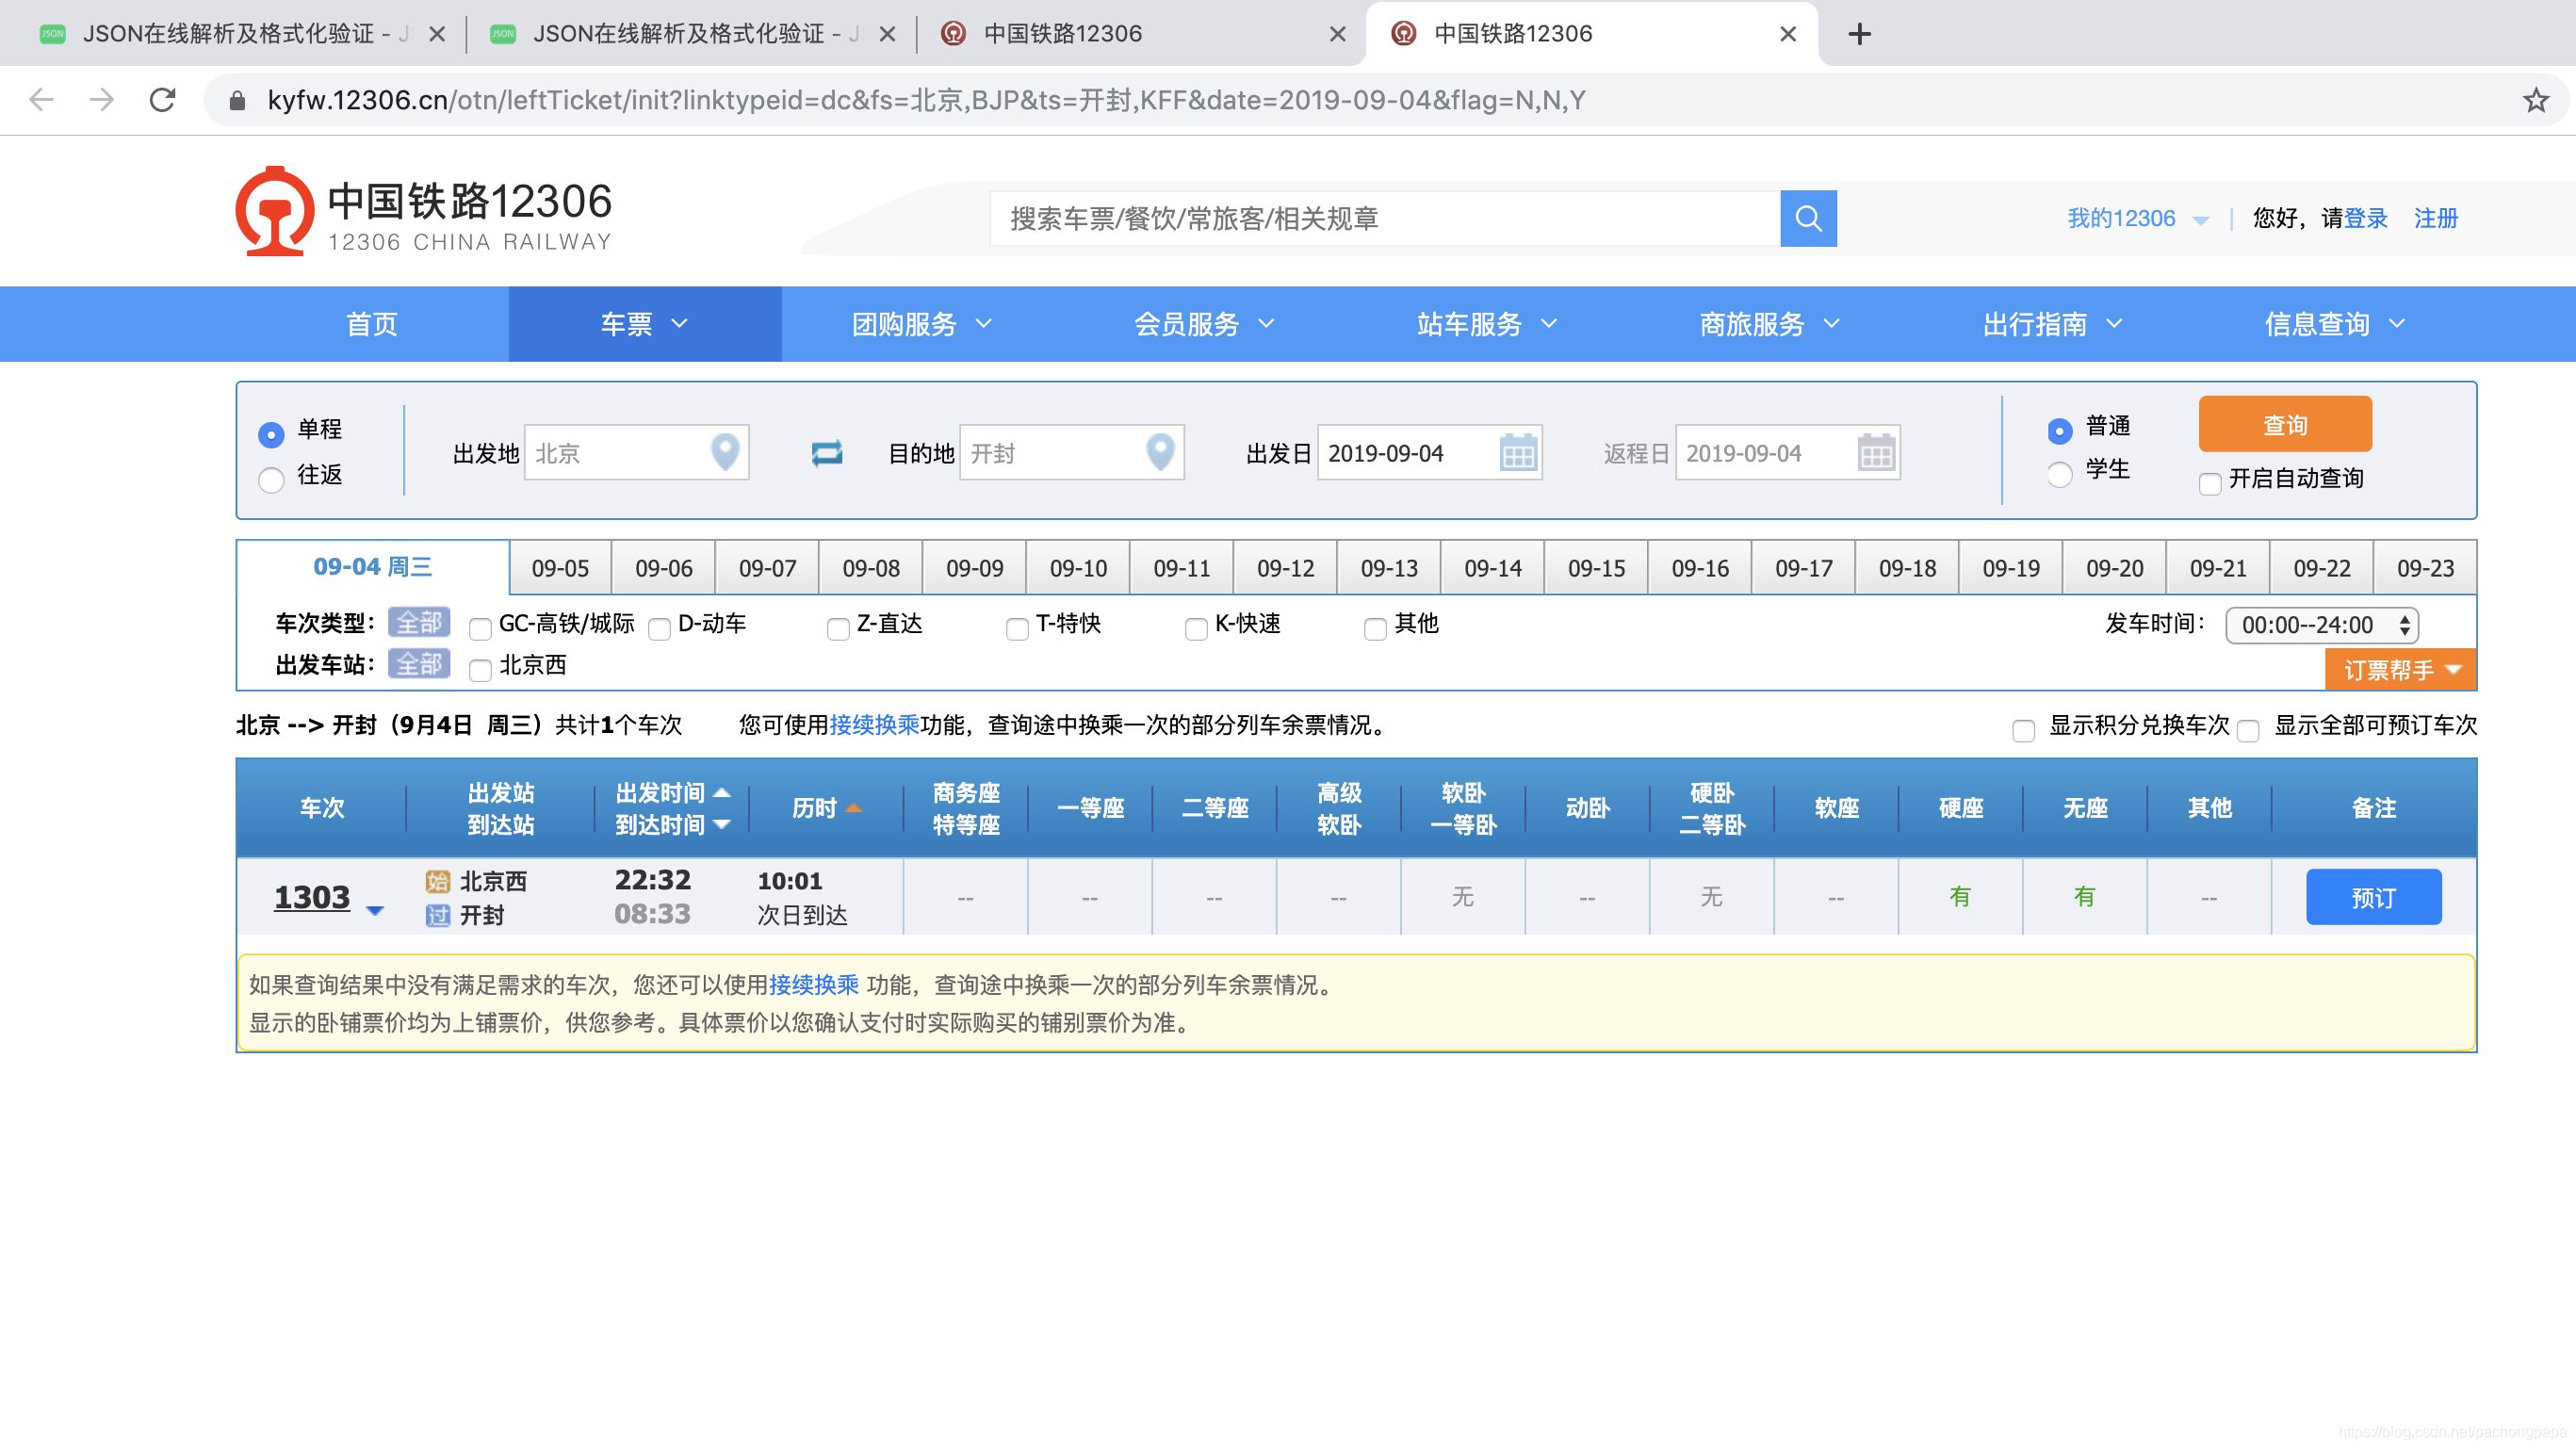2576x1449 pixels.
Task: Click the 预订 book button for train 1303
Action: (2374, 897)
